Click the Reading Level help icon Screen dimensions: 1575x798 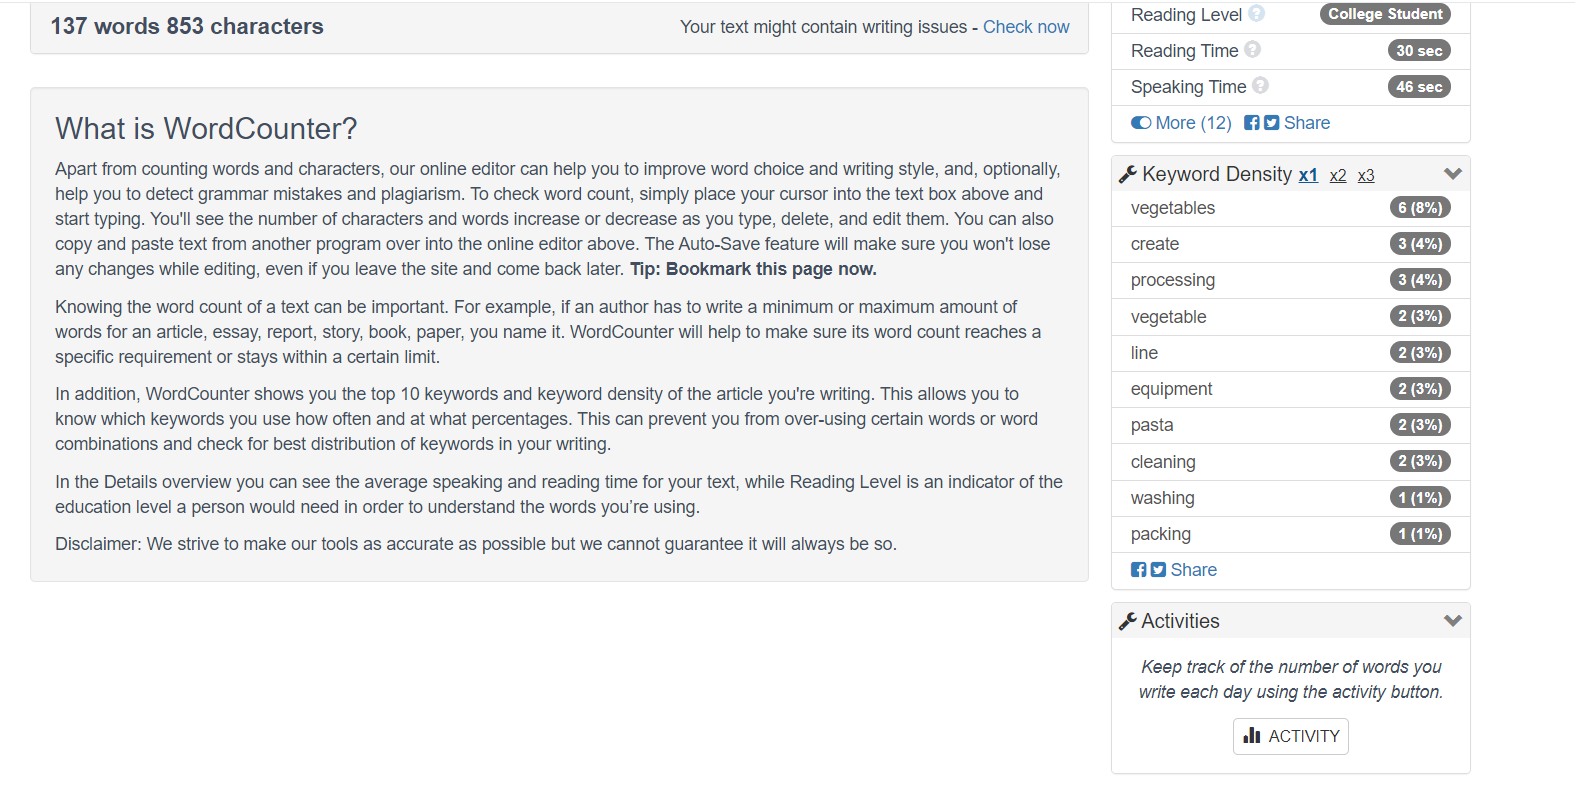pyautogui.click(x=1257, y=14)
